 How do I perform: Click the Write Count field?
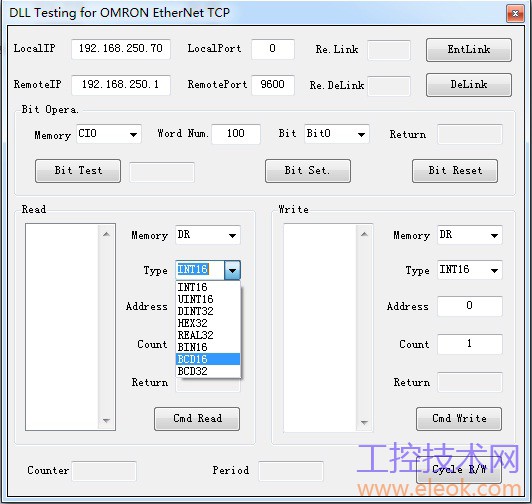[470, 344]
